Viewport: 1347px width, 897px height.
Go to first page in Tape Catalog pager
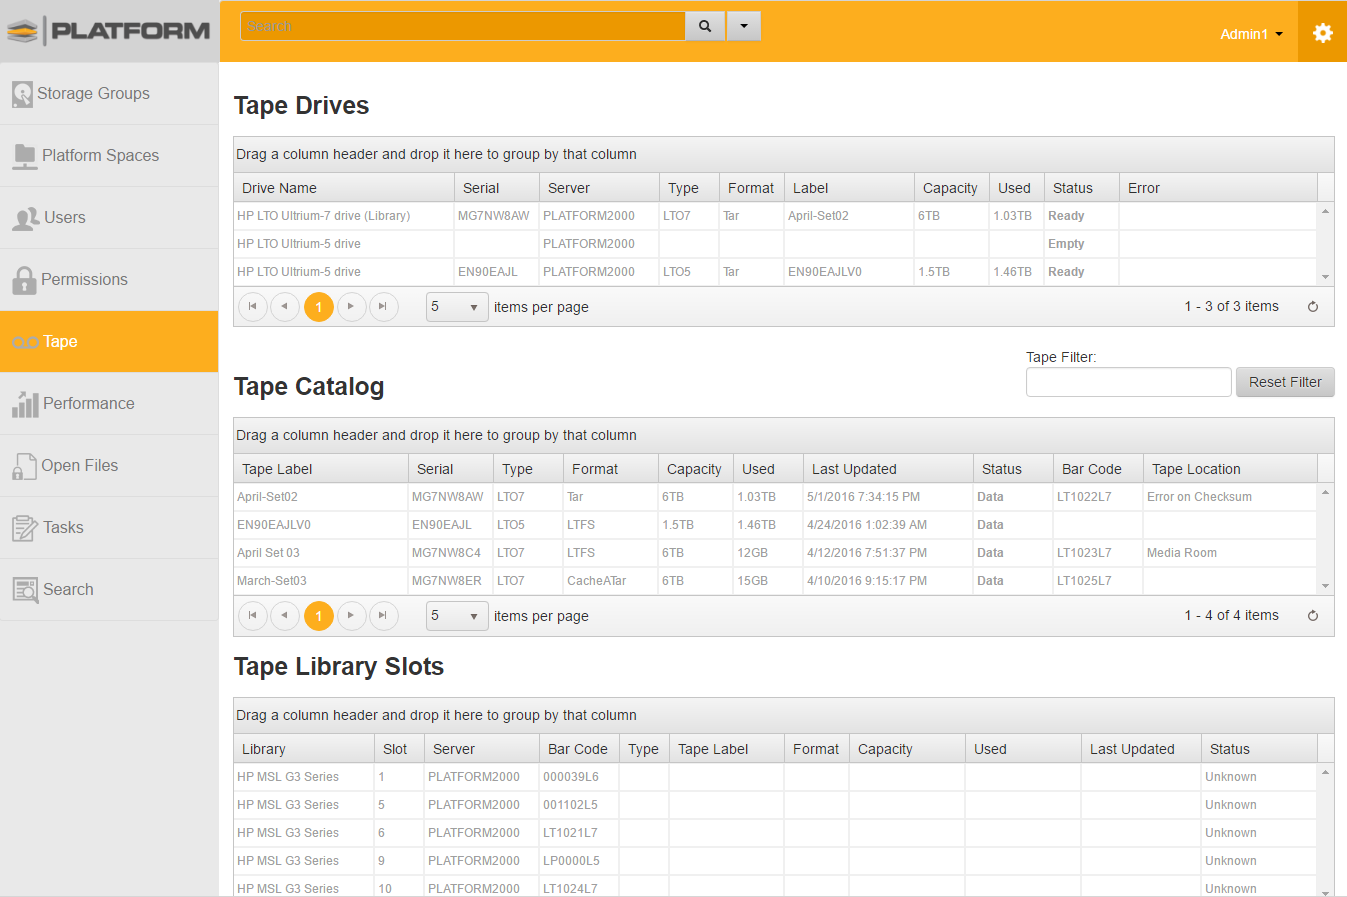pos(253,616)
